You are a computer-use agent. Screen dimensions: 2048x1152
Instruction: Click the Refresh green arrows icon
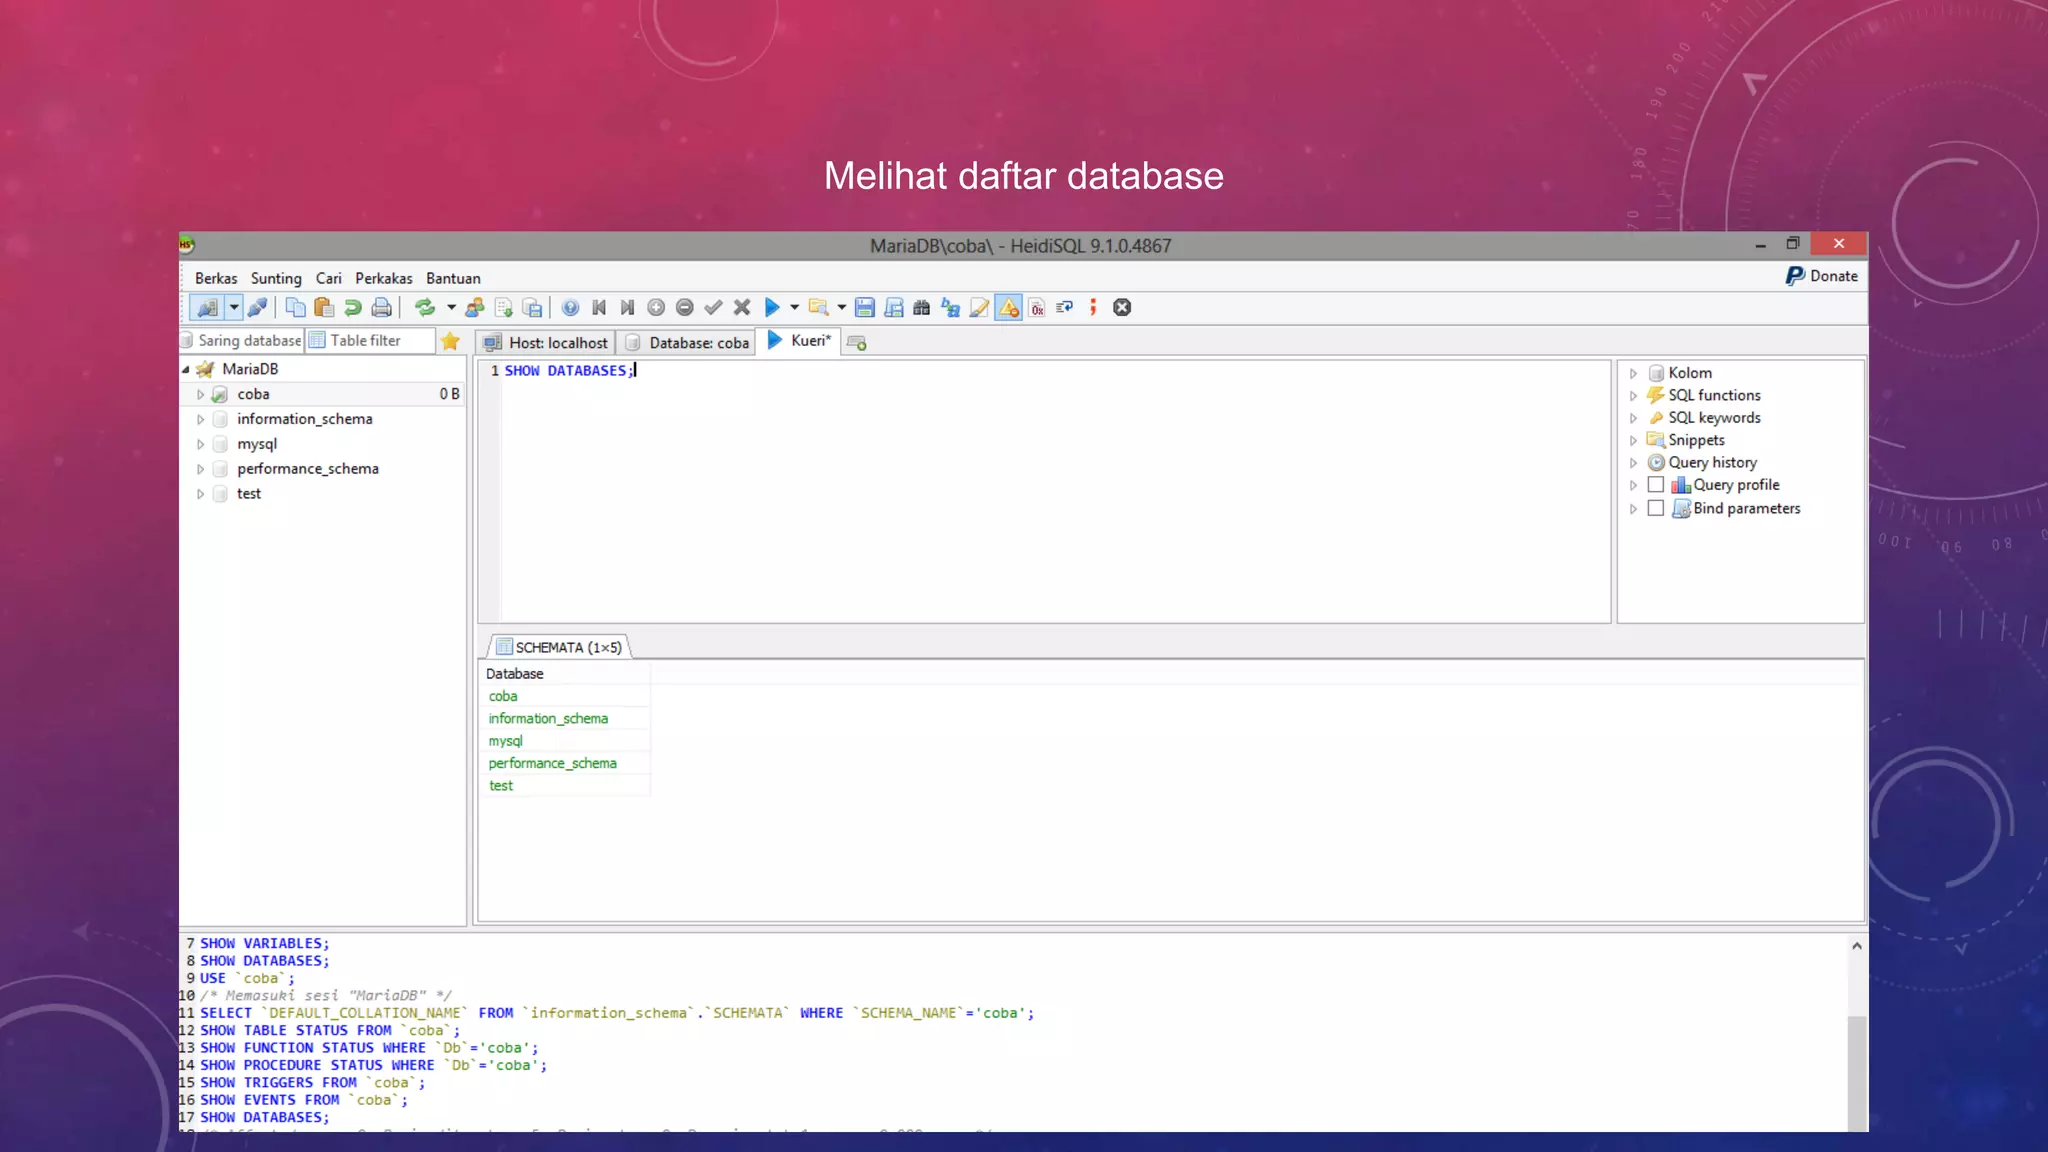(425, 307)
